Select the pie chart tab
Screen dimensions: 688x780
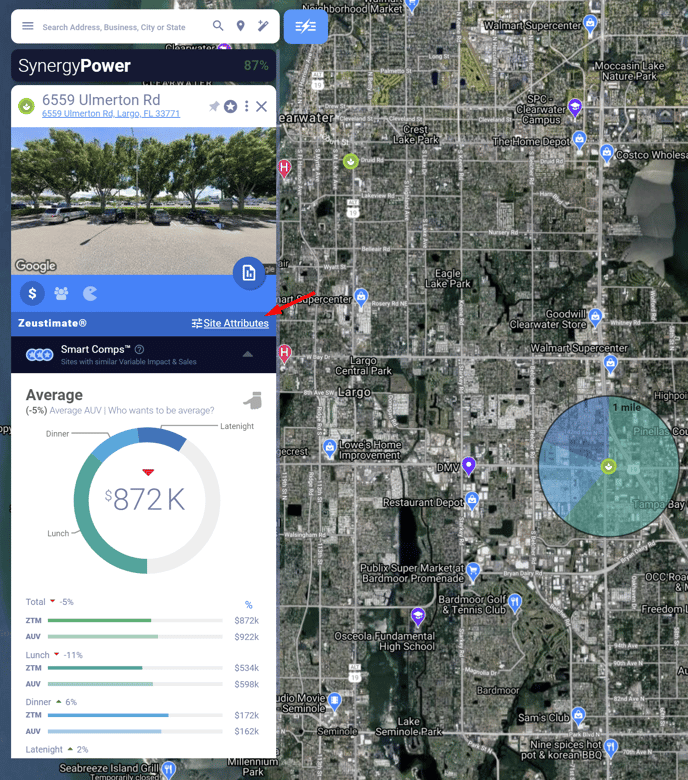point(90,293)
